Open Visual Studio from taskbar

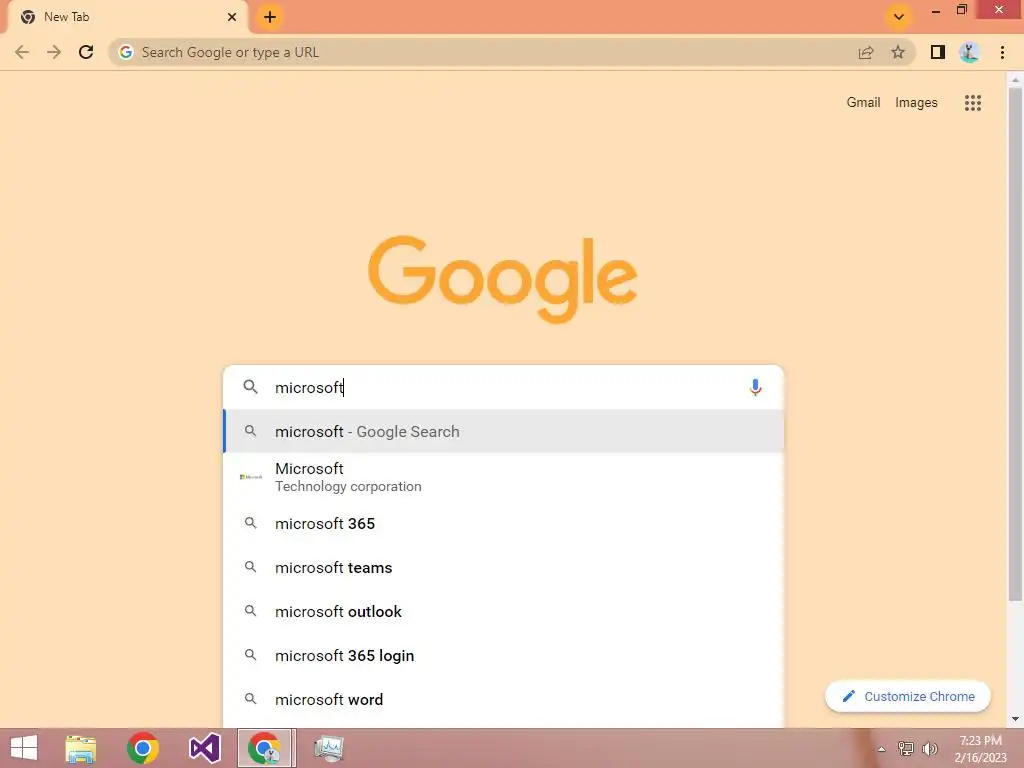tap(204, 748)
